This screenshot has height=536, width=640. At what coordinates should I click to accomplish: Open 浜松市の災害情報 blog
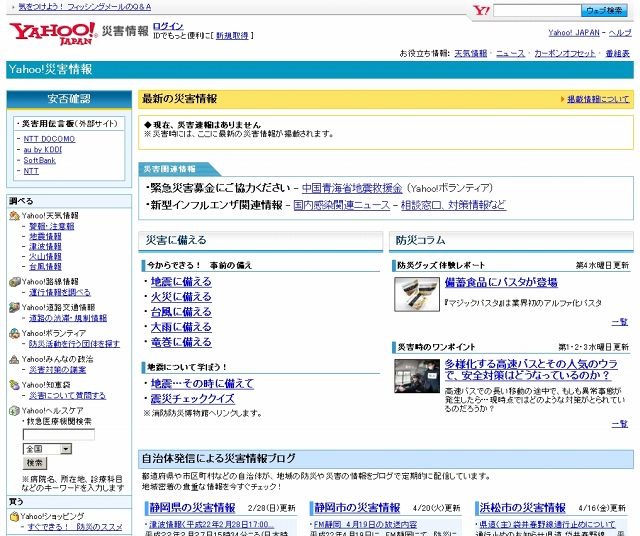(522, 508)
